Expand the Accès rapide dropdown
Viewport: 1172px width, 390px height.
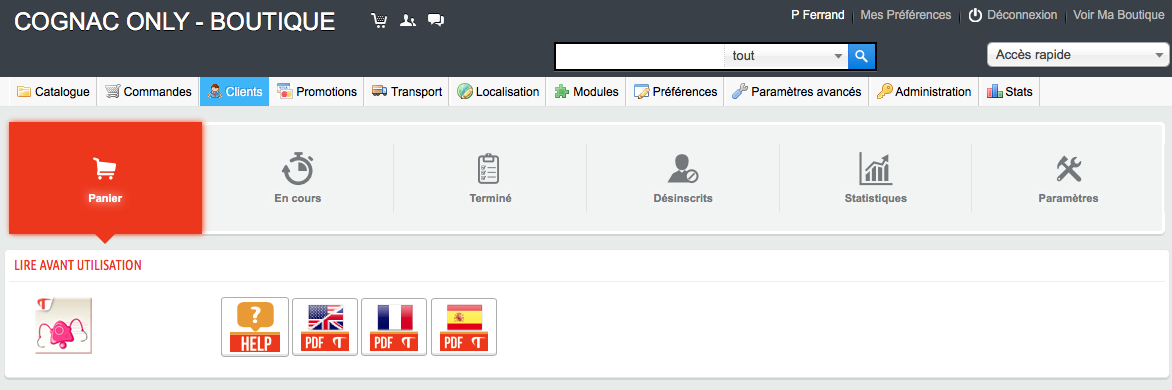click(1079, 55)
